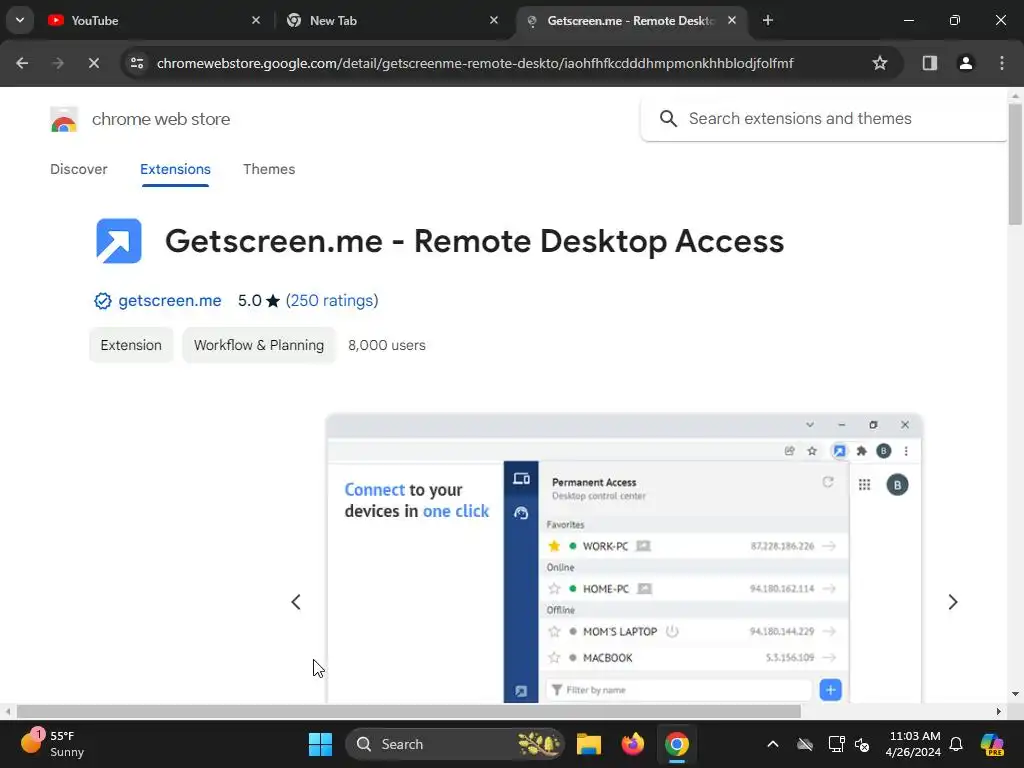Open the Themes section

269,169
